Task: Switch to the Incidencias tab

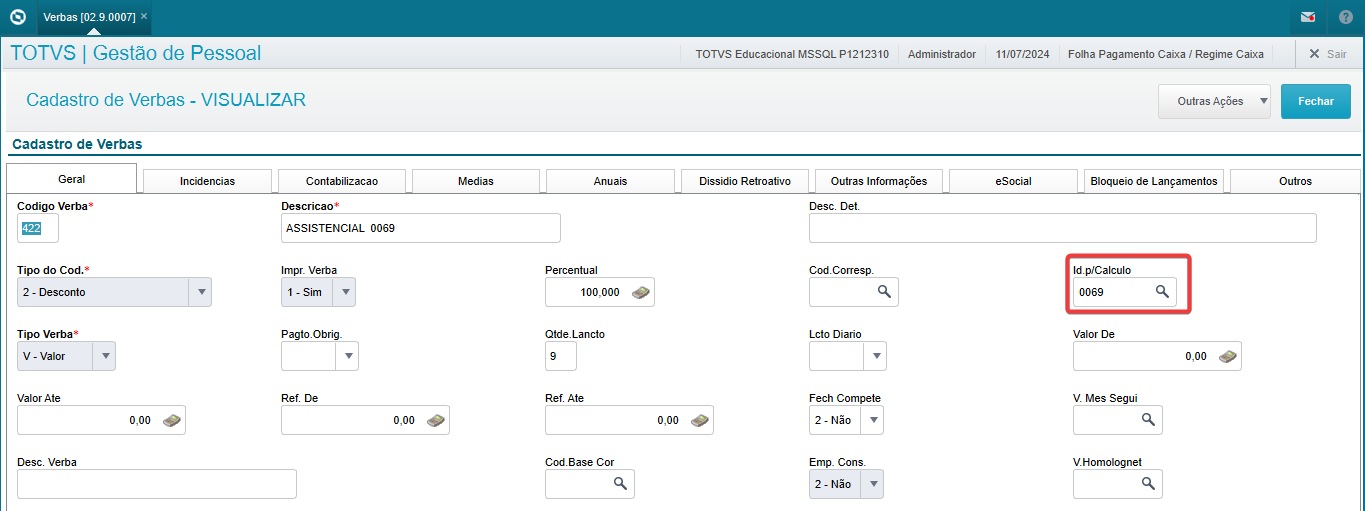Action: [207, 181]
